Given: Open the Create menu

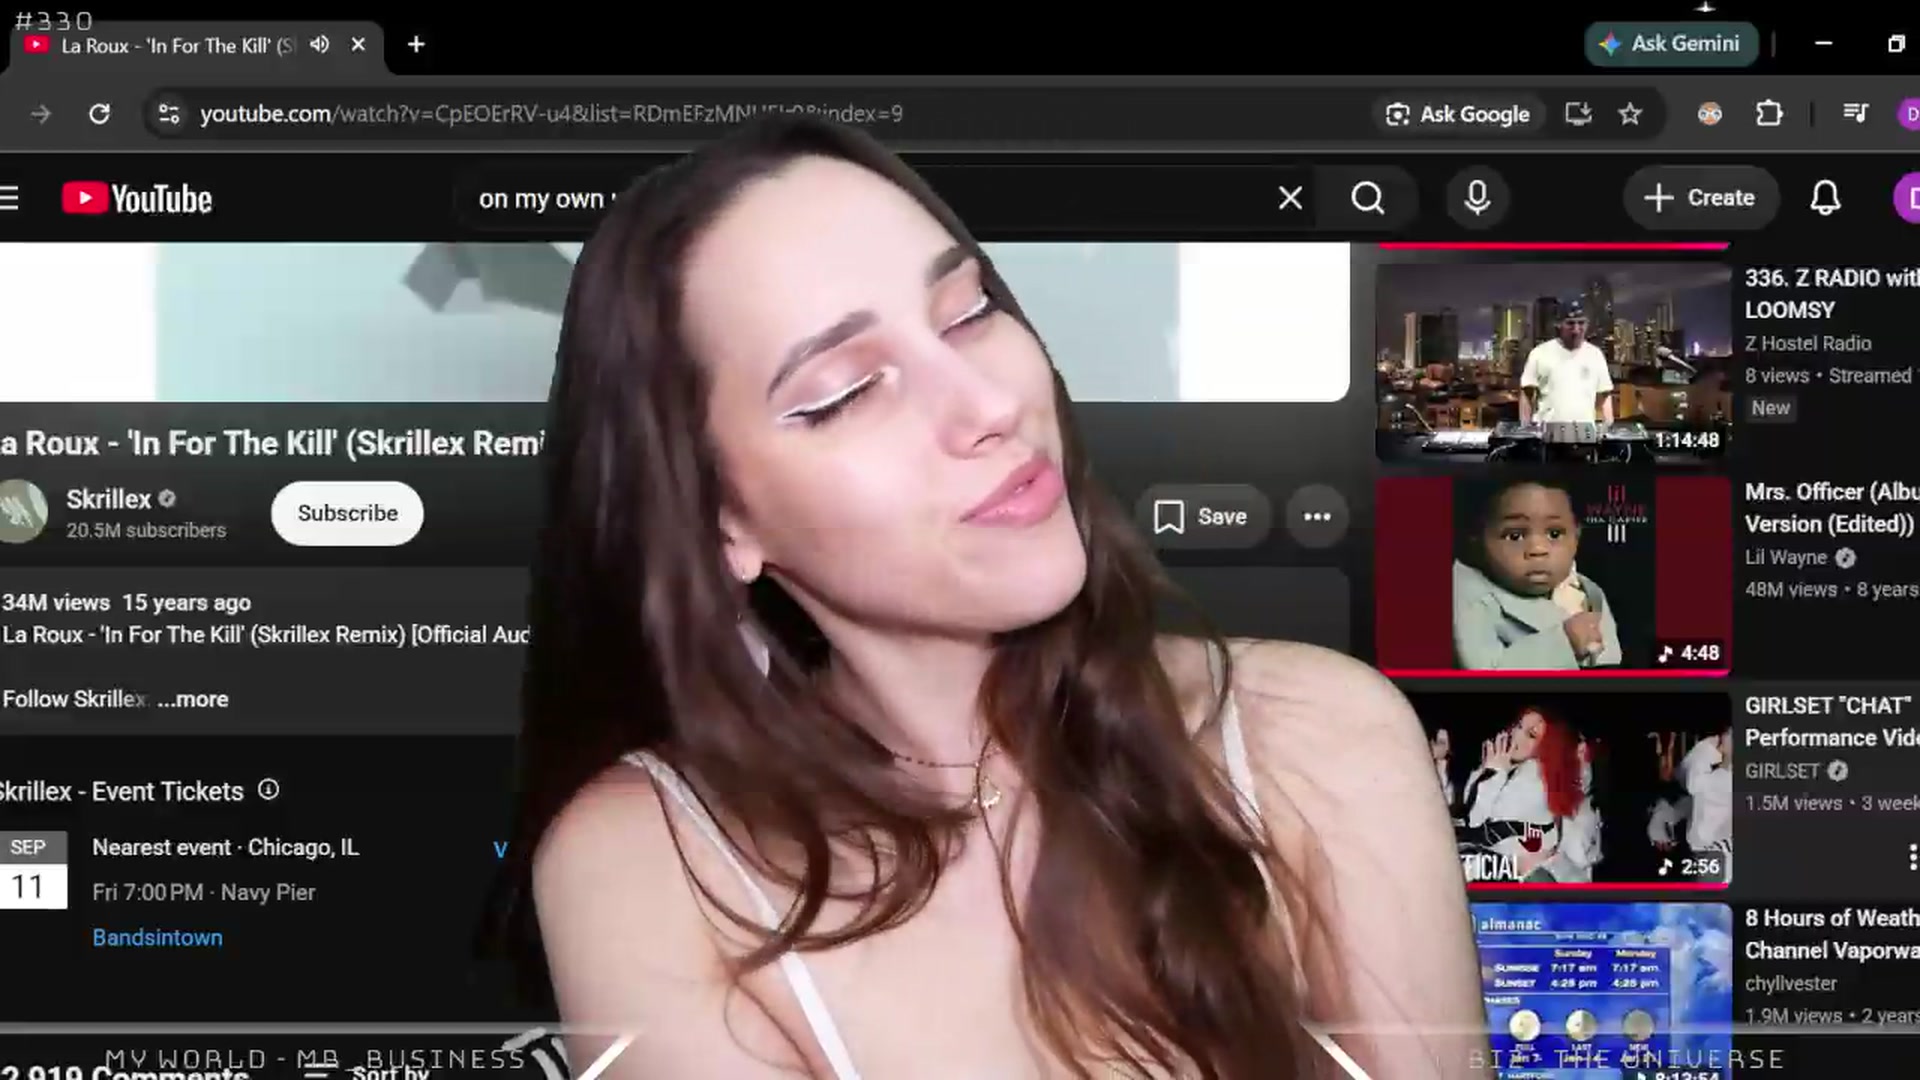Looking at the screenshot, I should click(1700, 198).
